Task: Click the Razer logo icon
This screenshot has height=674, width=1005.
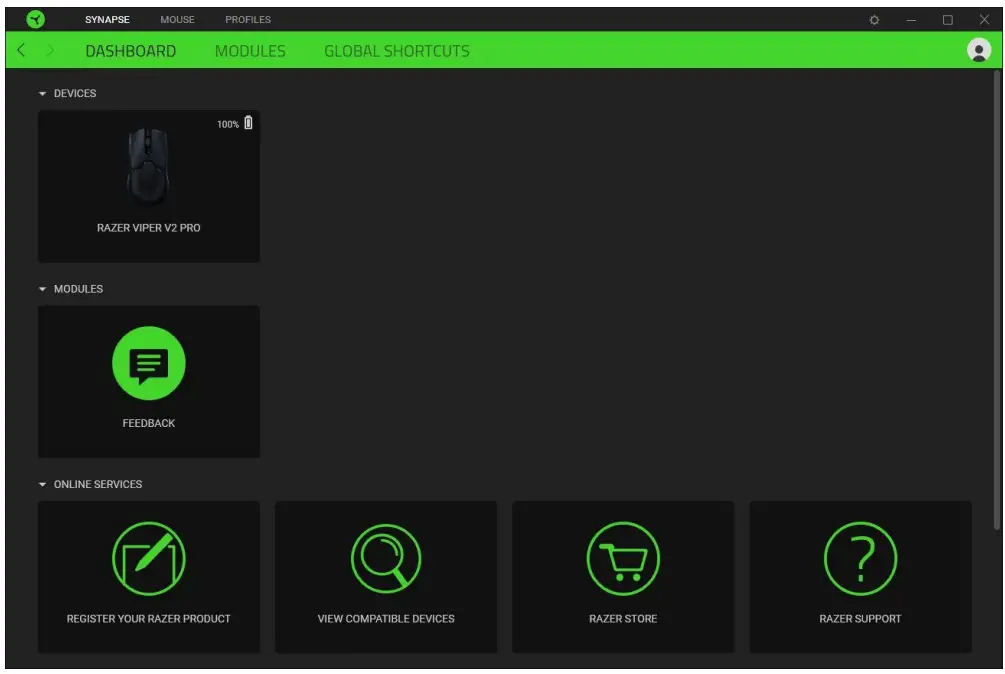Action: (36, 19)
